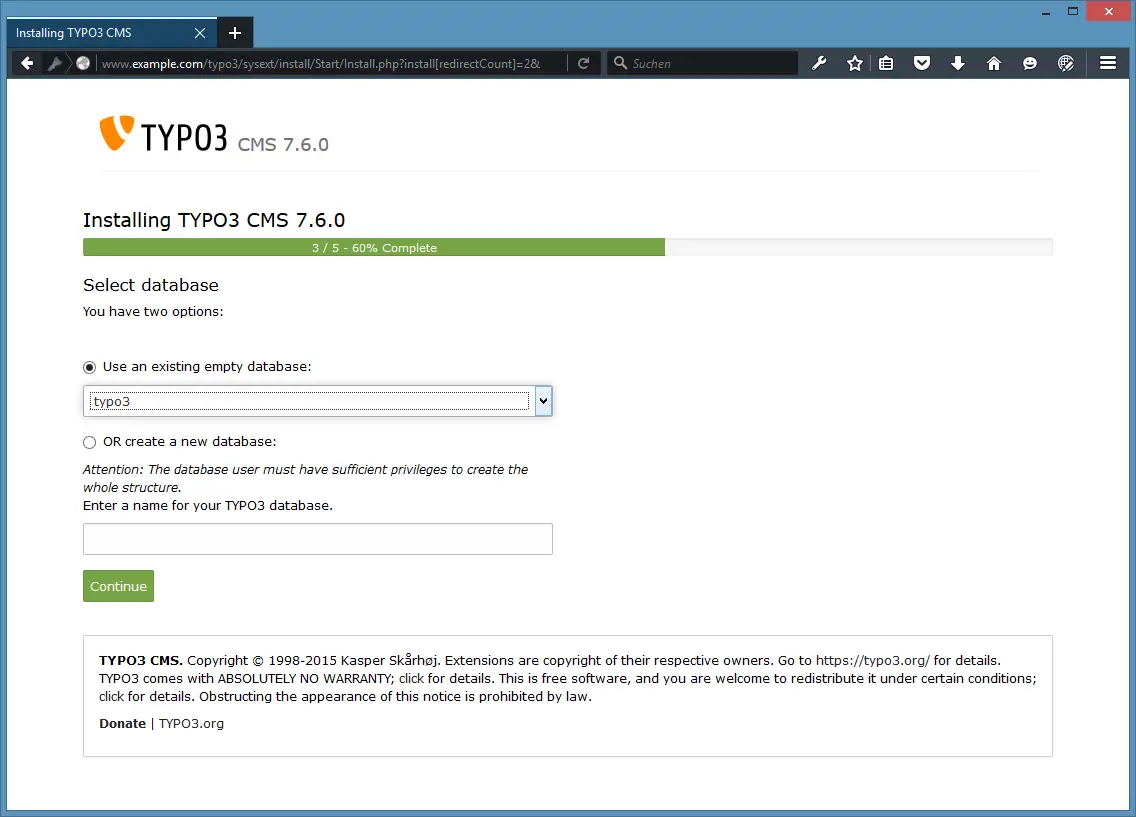
Task: Open the existing database dropdown showing typo3
Action: tap(317, 401)
